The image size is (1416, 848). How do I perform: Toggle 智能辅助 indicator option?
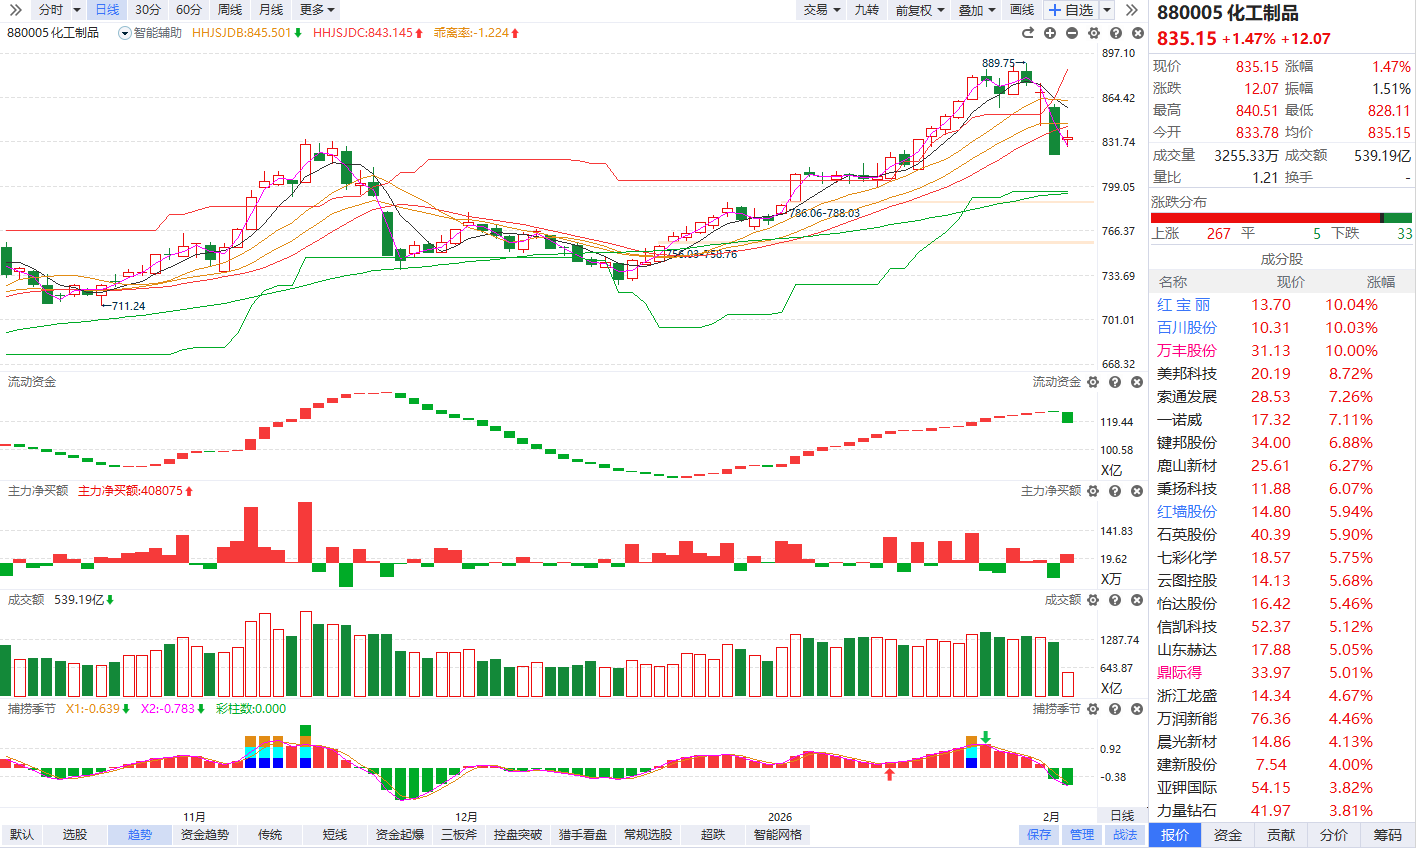coord(150,33)
